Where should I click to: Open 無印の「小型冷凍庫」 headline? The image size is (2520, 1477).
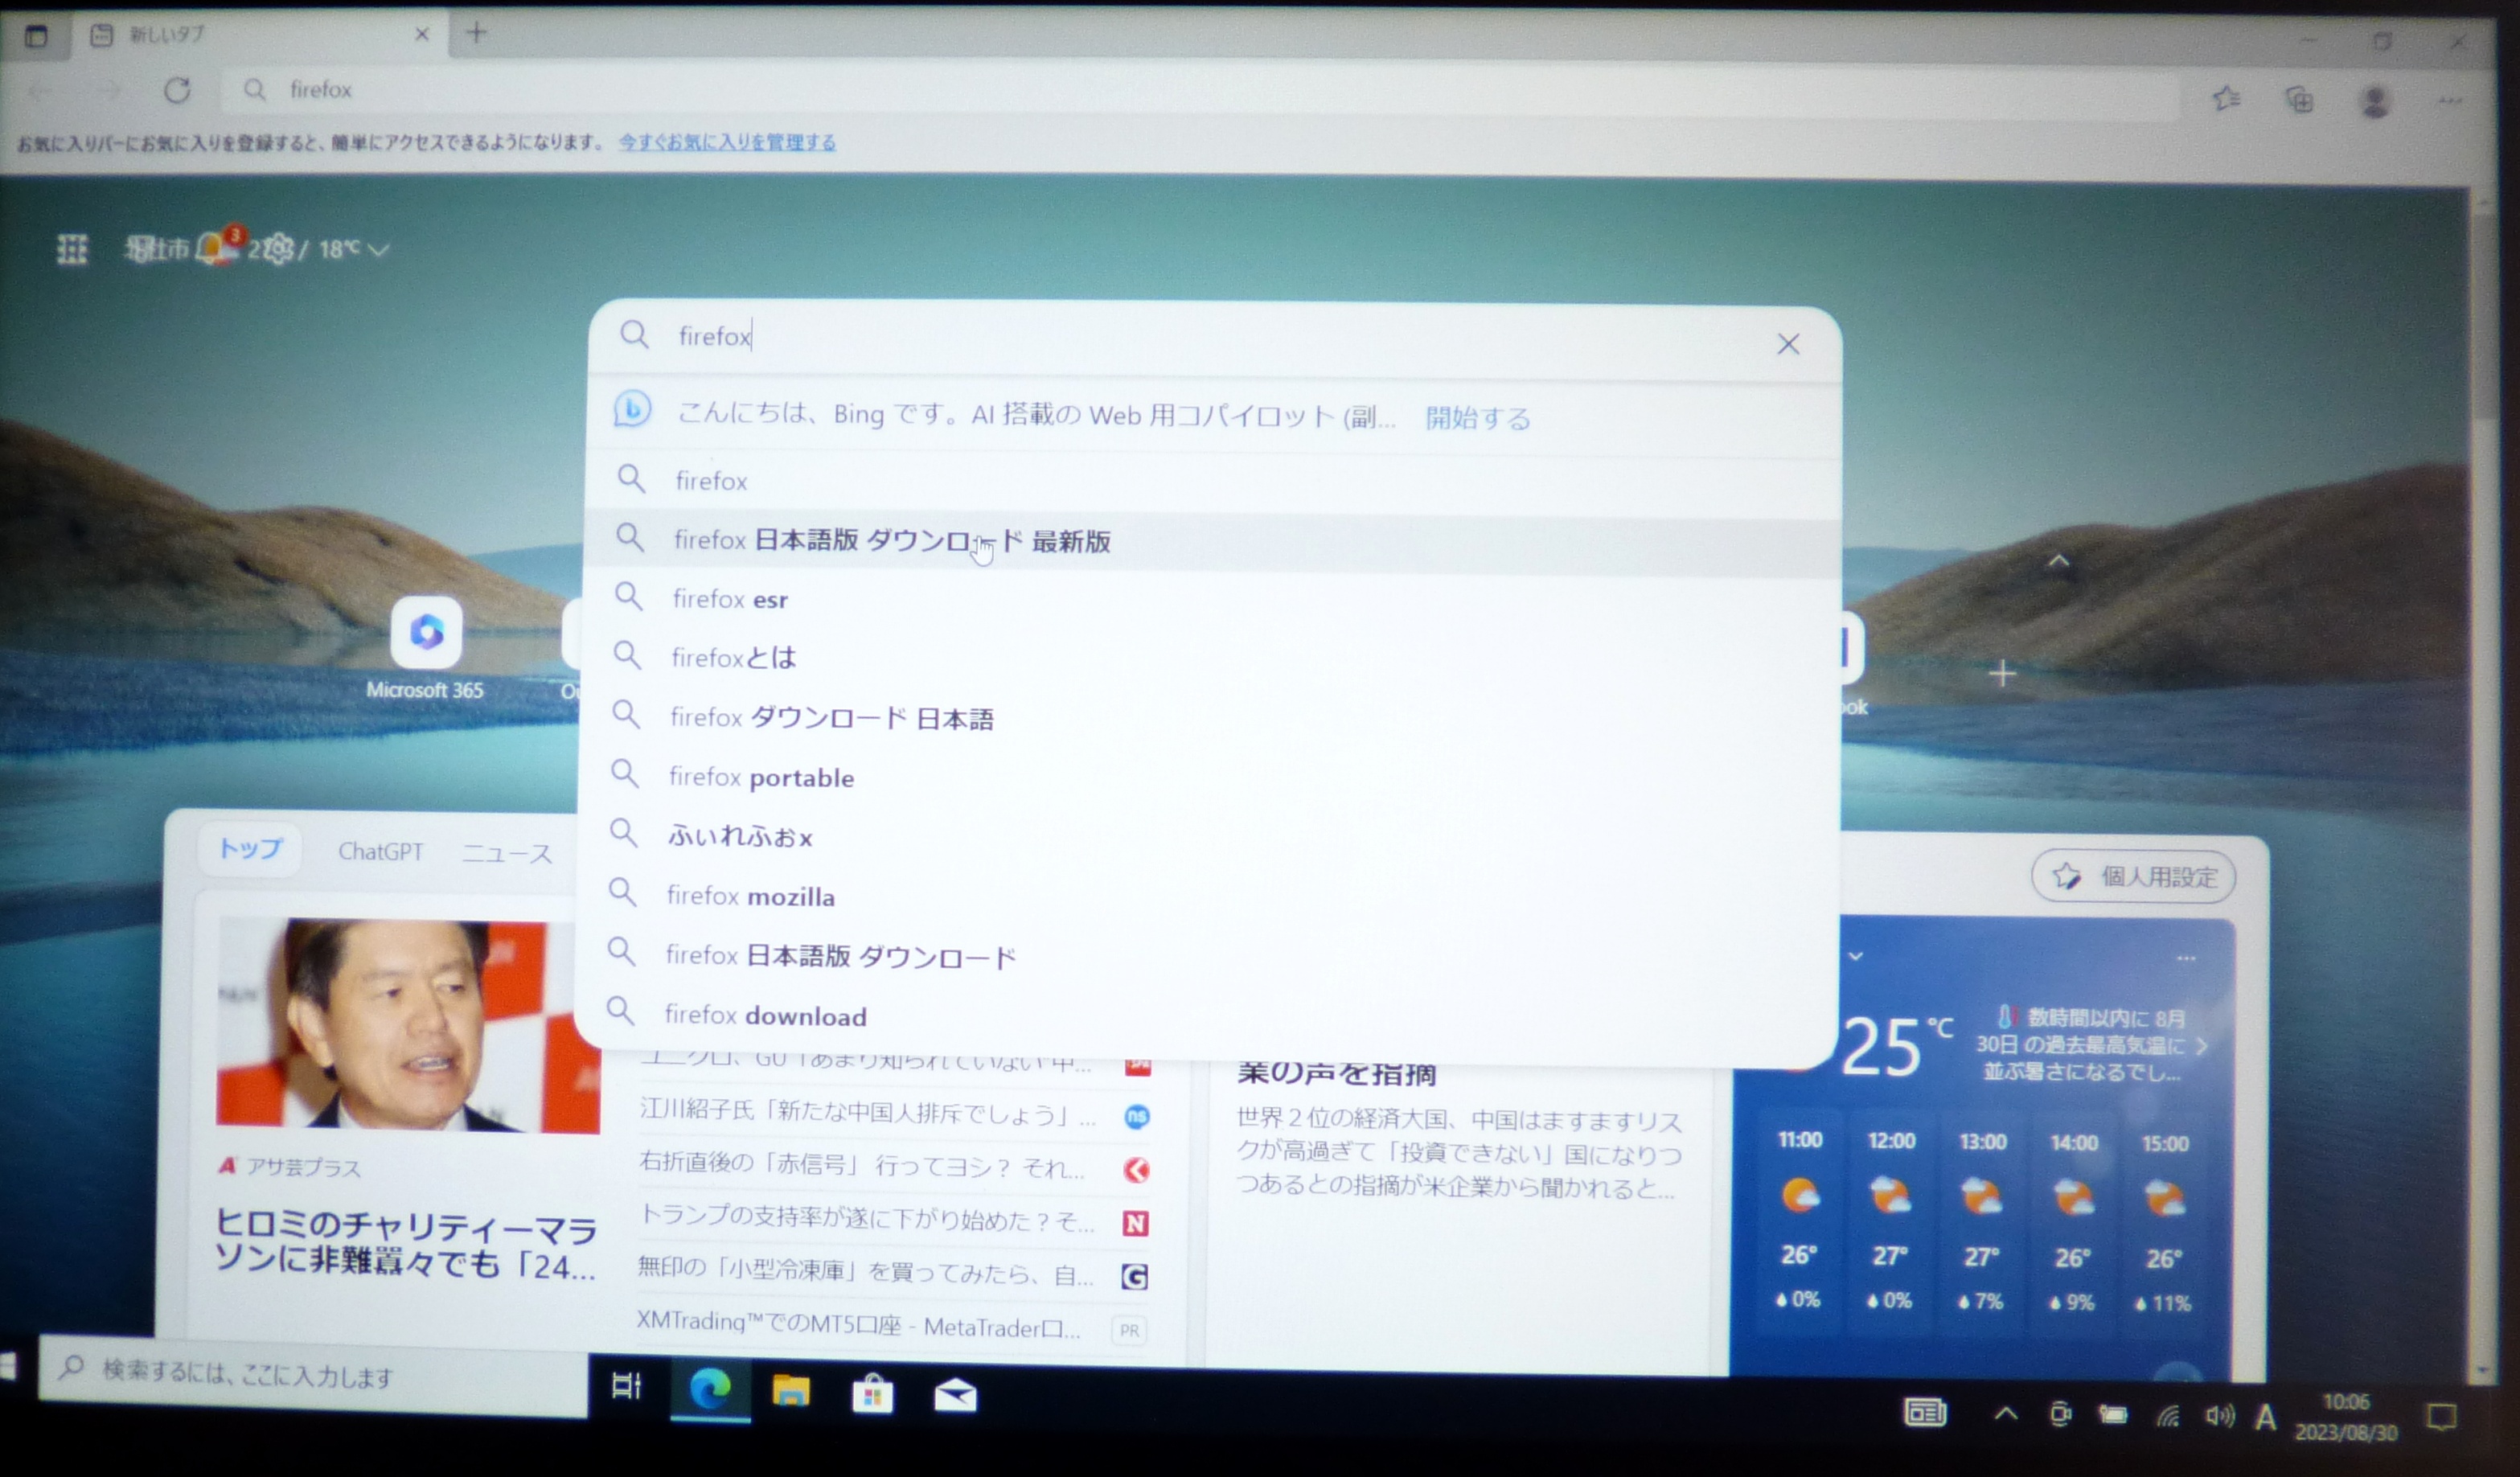pyautogui.click(x=866, y=1272)
